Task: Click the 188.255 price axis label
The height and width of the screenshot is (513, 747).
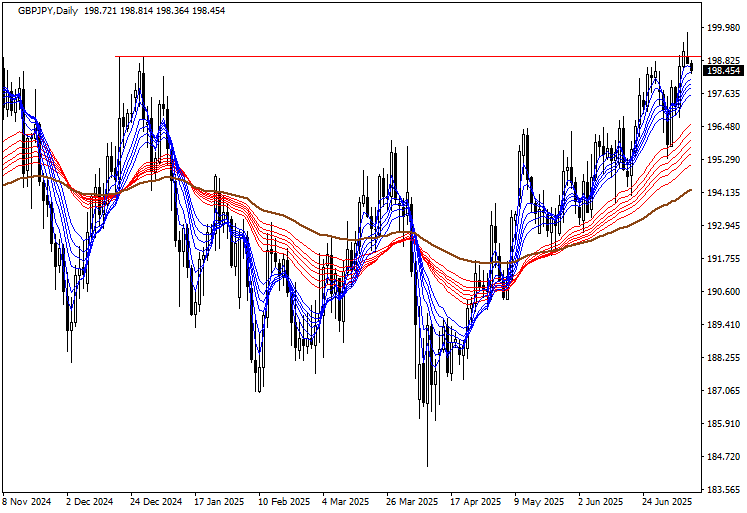Action: point(724,358)
